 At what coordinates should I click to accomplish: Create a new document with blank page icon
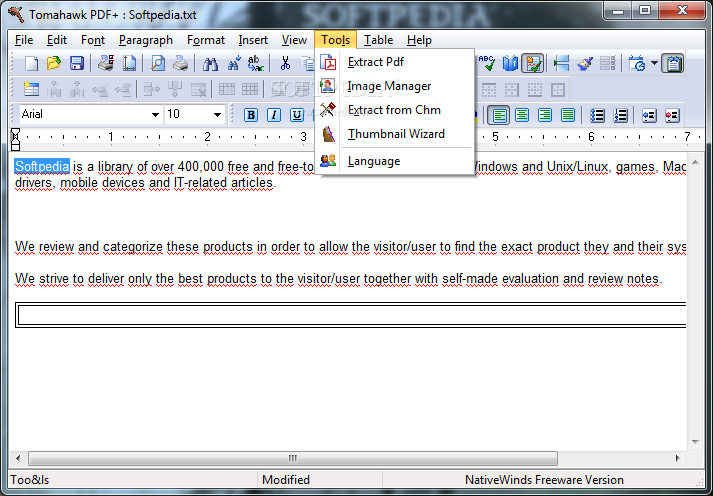(31, 63)
